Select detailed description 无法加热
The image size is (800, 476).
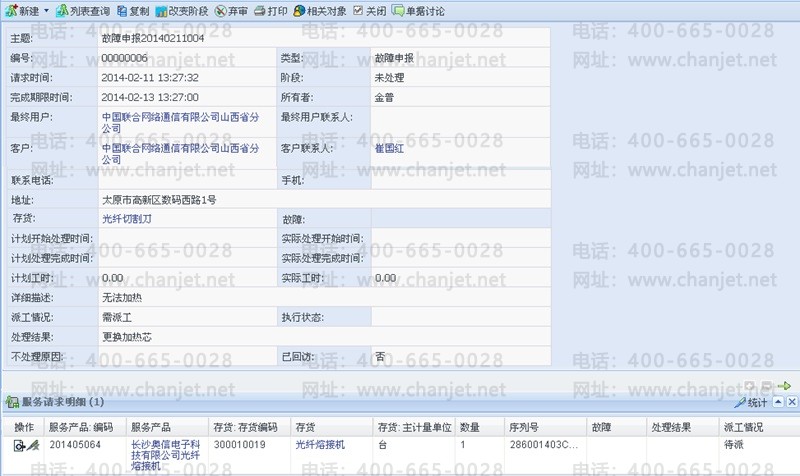[122, 297]
